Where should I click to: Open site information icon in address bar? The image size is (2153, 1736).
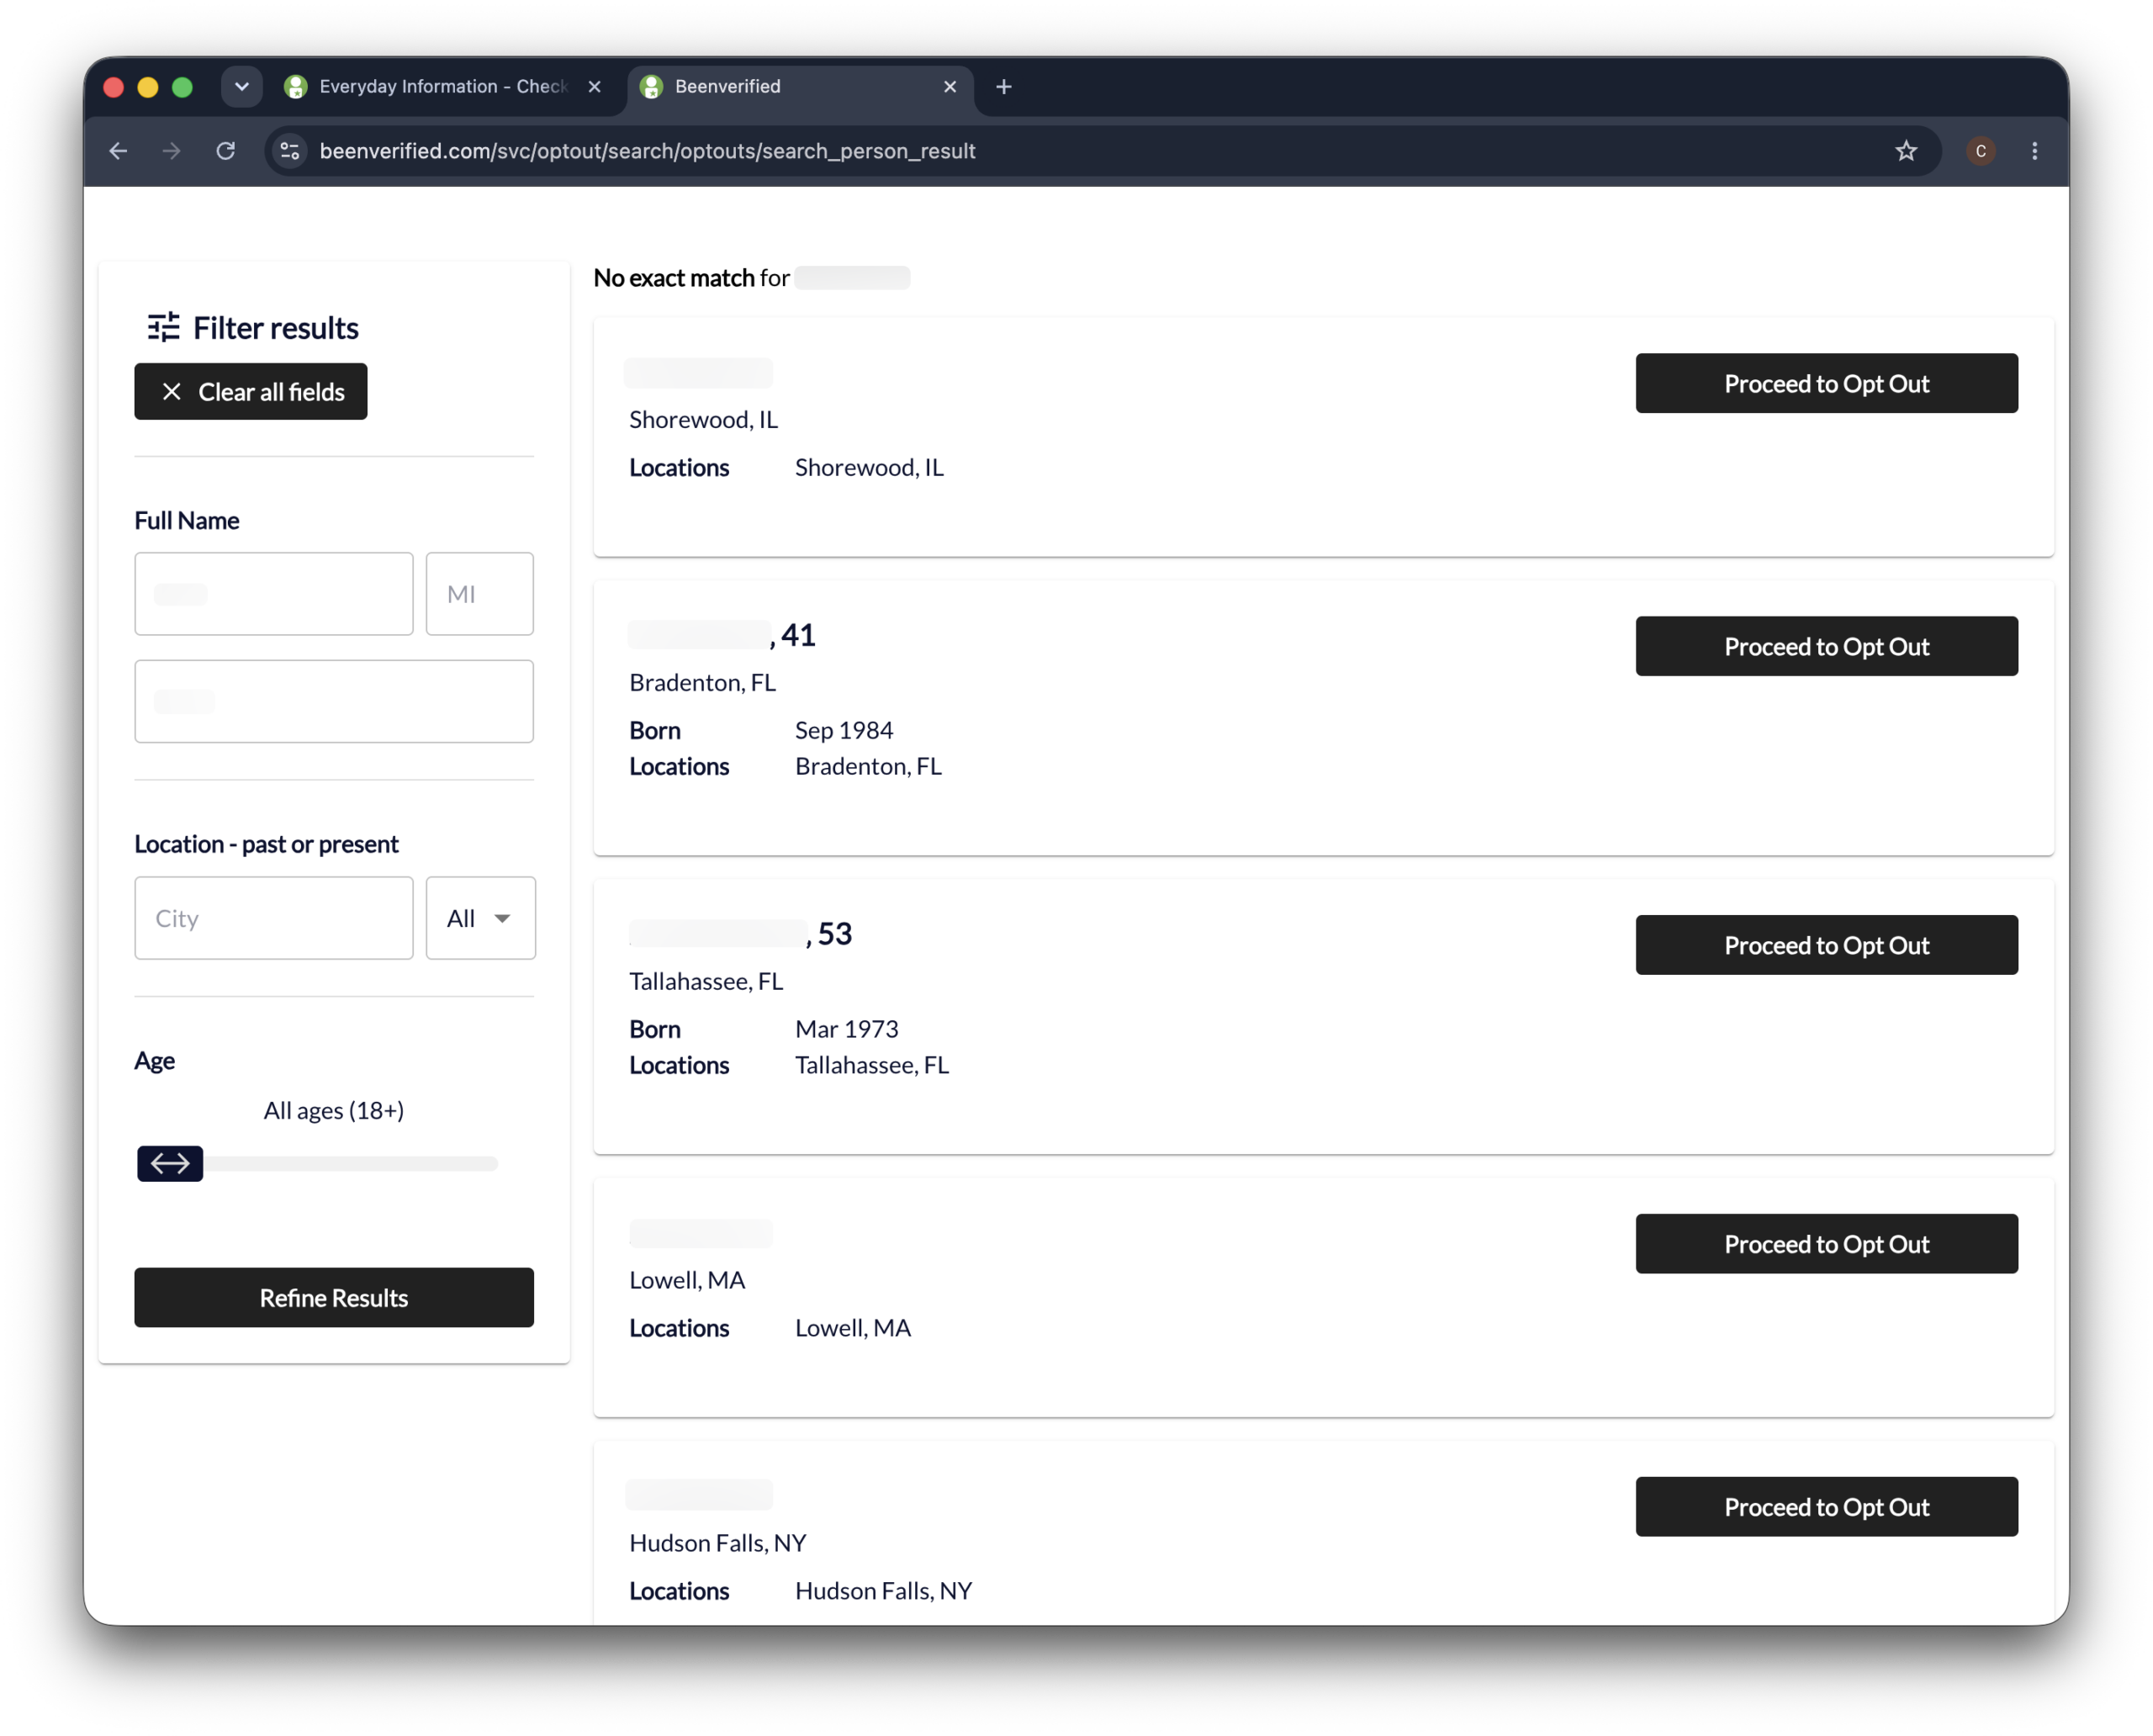290,151
